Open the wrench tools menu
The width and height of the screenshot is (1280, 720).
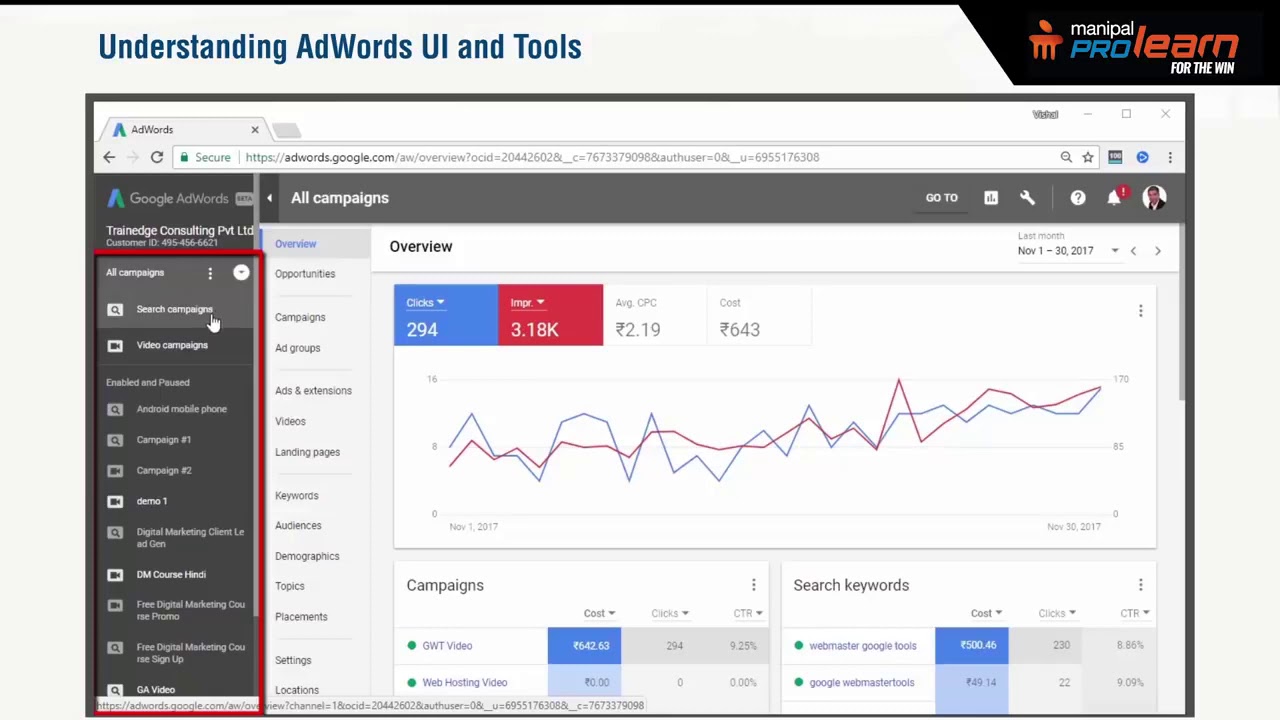pyautogui.click(x=1027, y=198)
